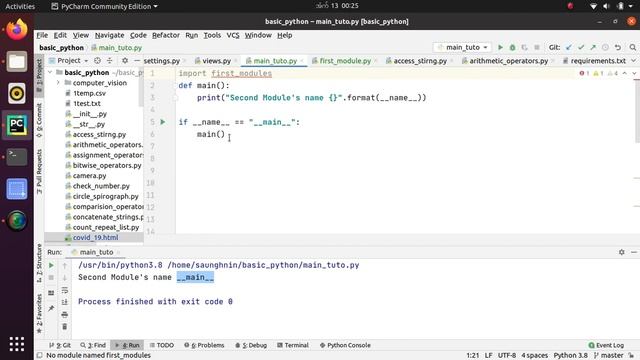Viewport: 640px width, 360px height.
Task: Open the Commit side tool window
Action: click(x=39, y=120)
